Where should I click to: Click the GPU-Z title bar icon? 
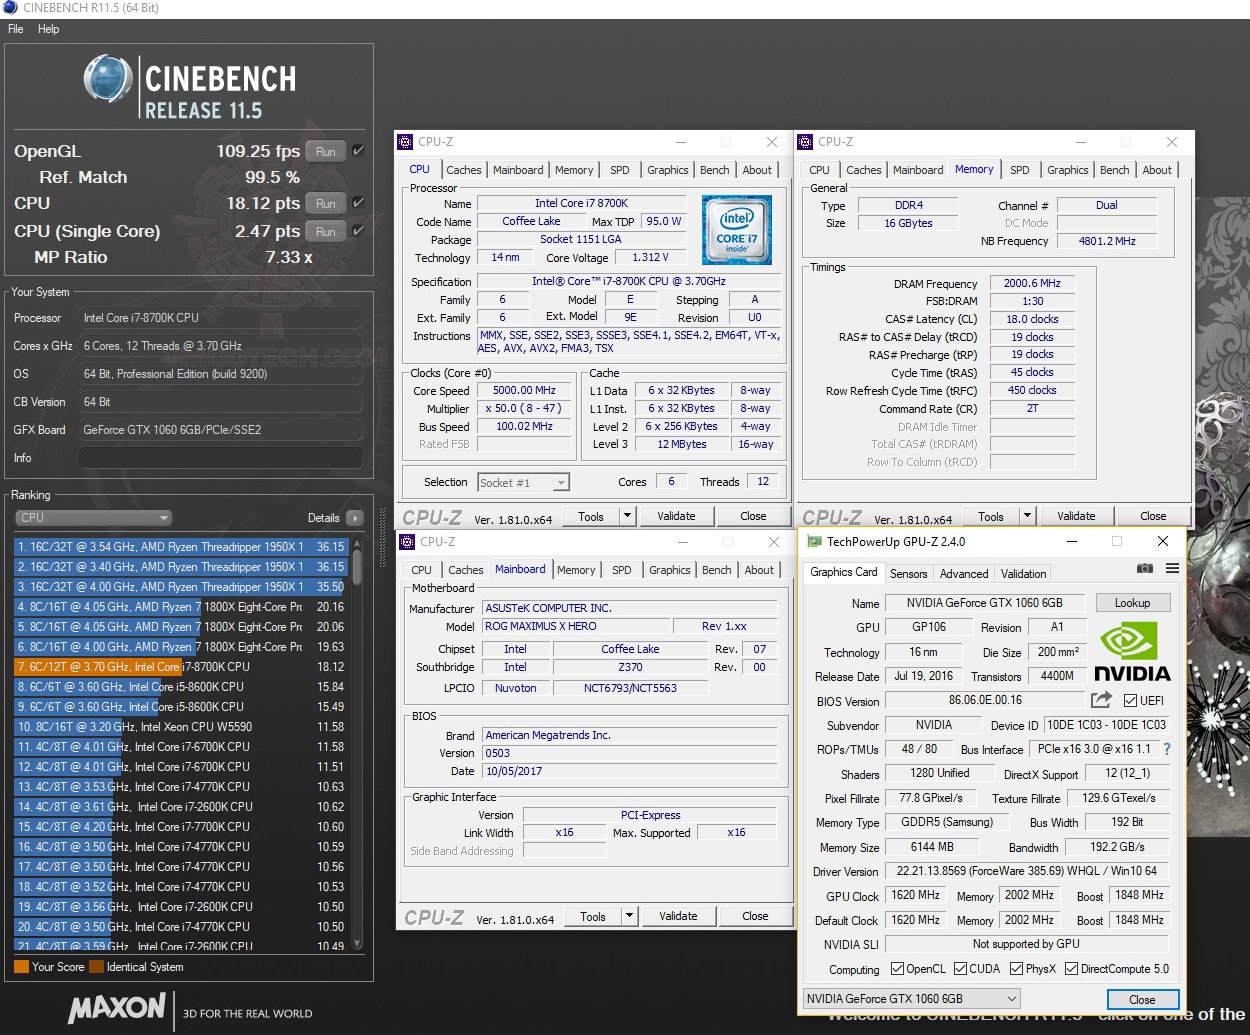812,542
